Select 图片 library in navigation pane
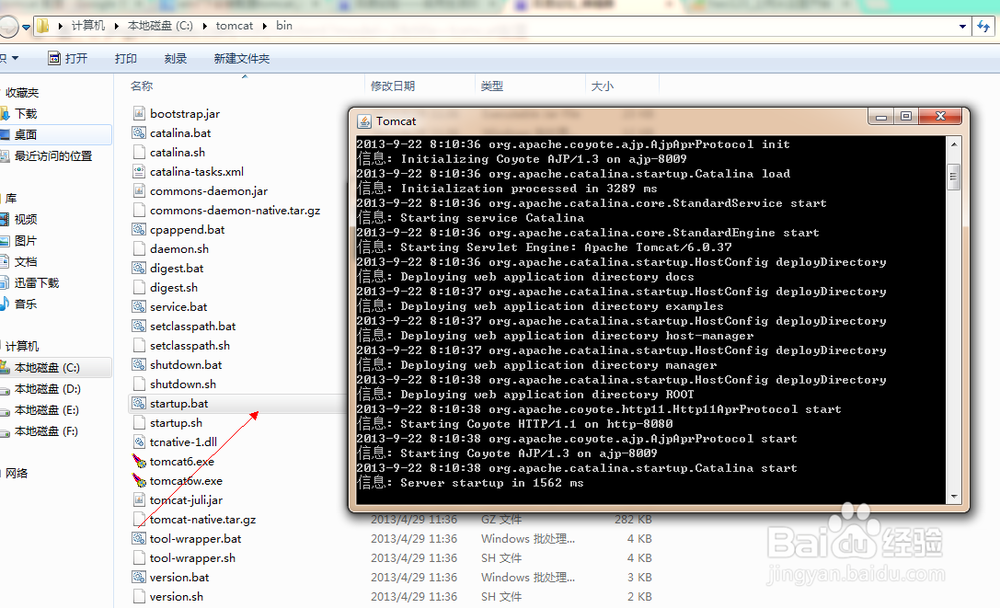This screenshot has height=608, width=1000. click(26, 241)
